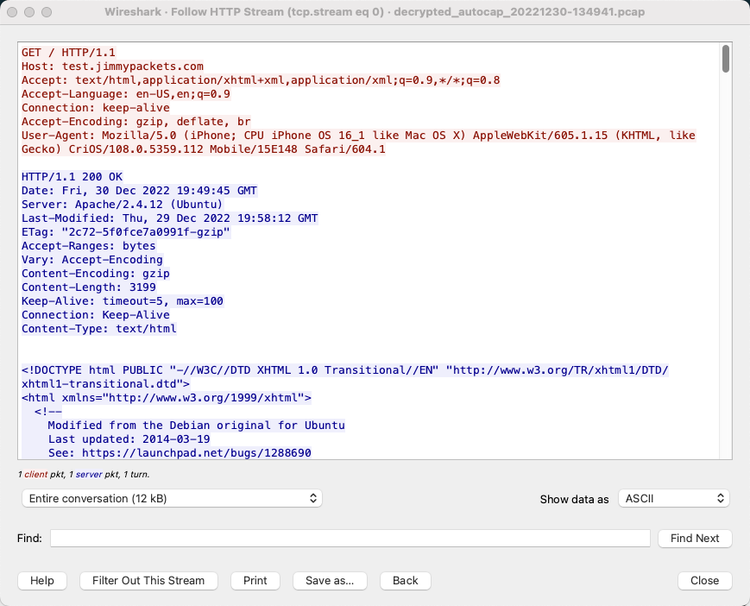The image size is (750, 606).
Task: Click the Help button
Action: click(x=42, y=581)
